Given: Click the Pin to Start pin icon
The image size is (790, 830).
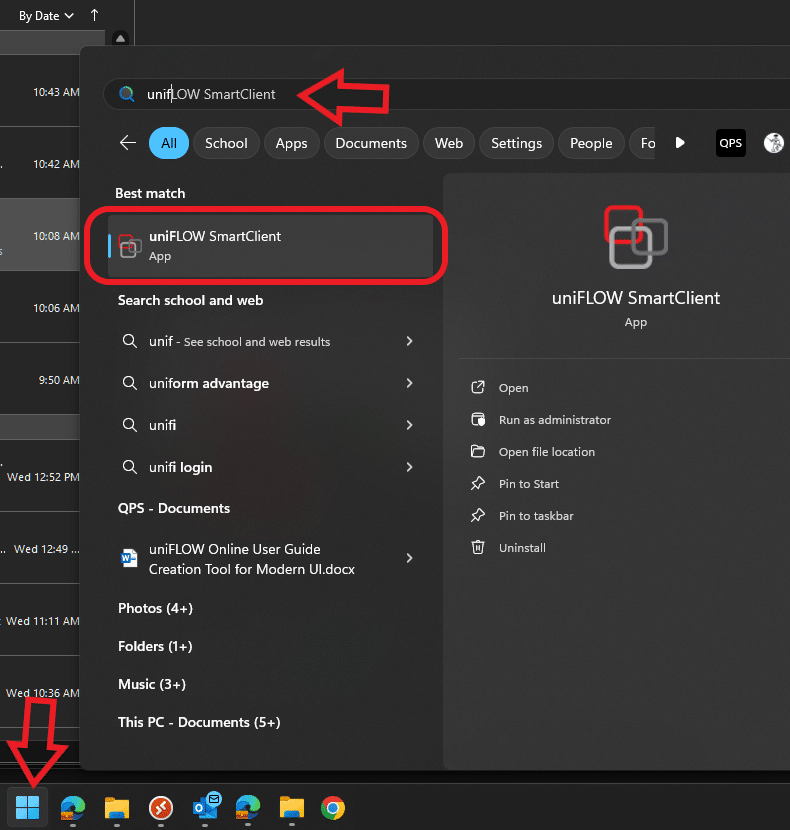Looking at the screenshot, I should pyautogui.click(x=478, y=483).
